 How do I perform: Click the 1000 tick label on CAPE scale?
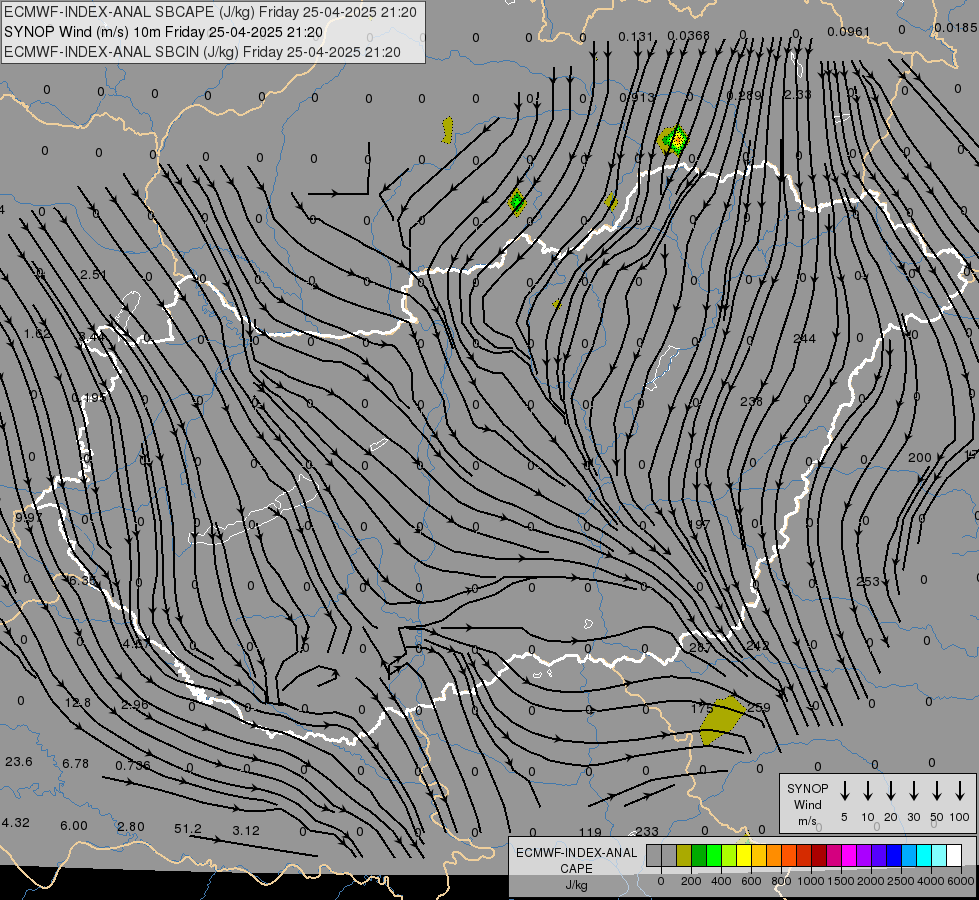[x=810, y=881]
